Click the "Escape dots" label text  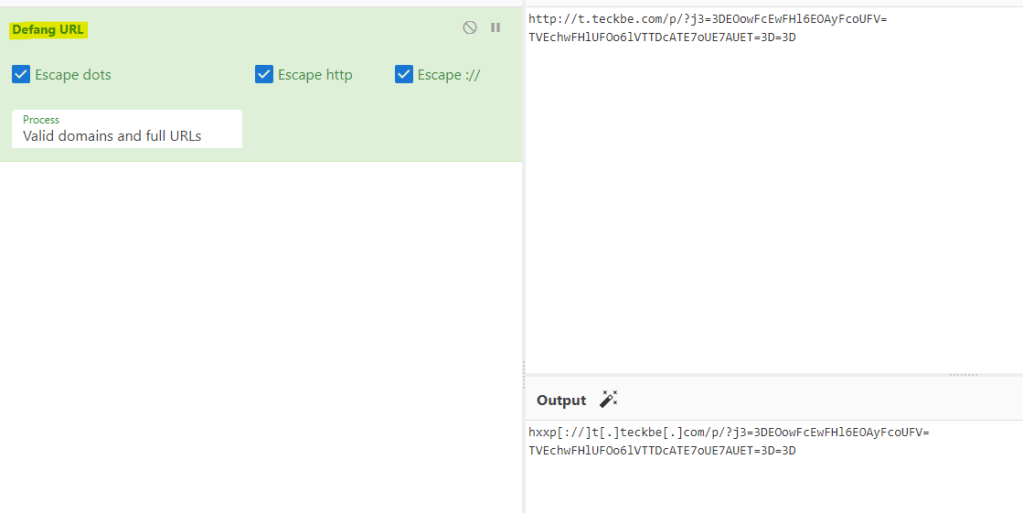(x=73, y=75)
